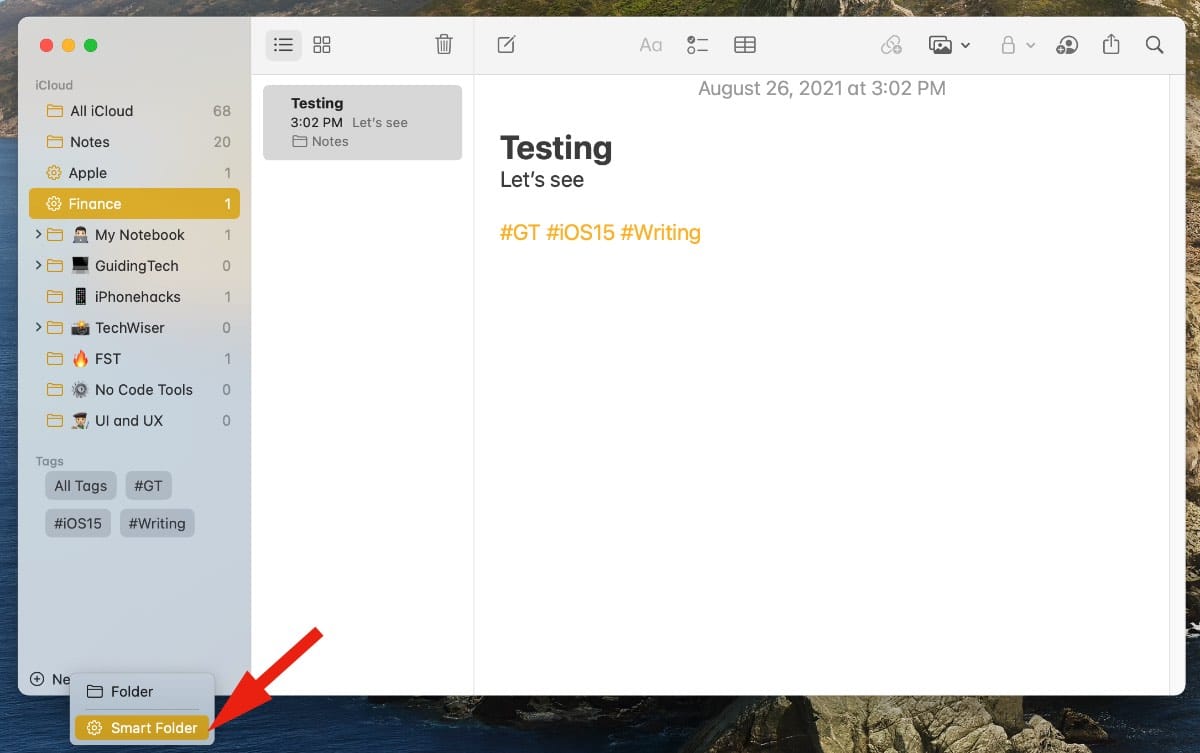Click the share collaborate person icon
Screen dimensions: 1200x753
pyautogui.click(x=1067, y=45)
